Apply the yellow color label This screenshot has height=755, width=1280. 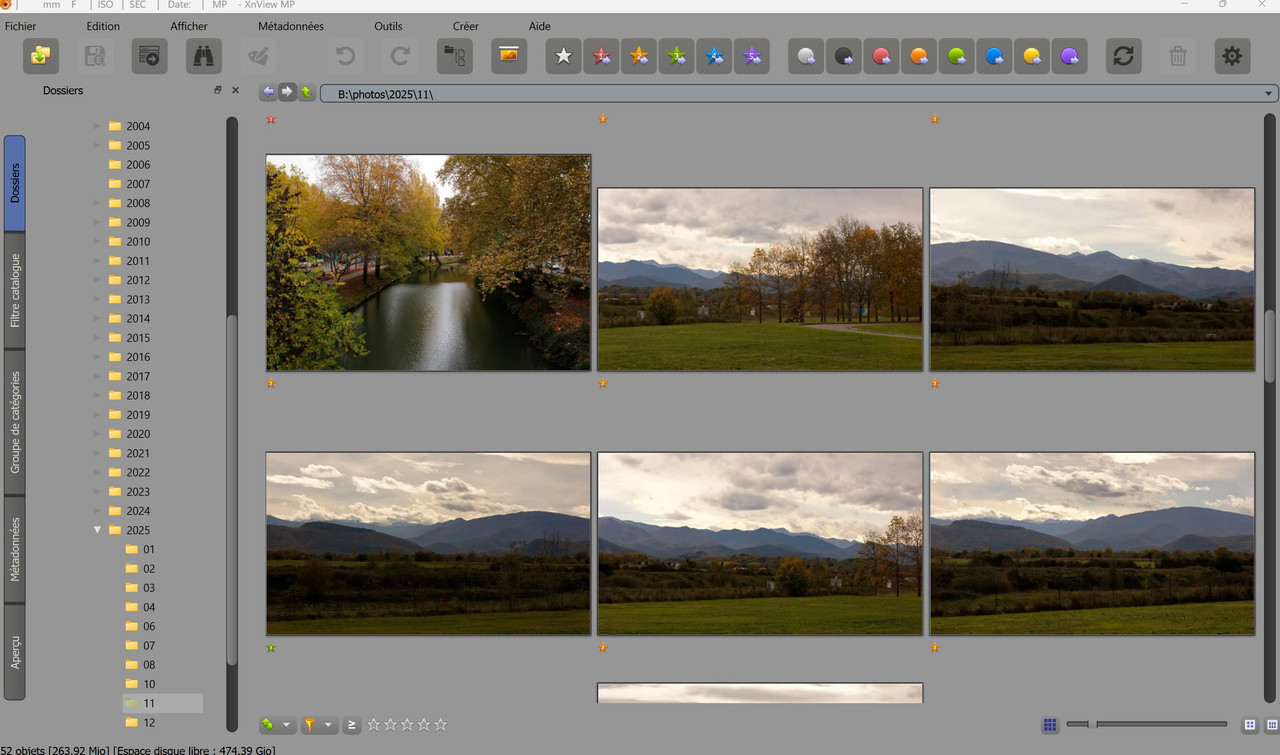[x=1031, y=56]
